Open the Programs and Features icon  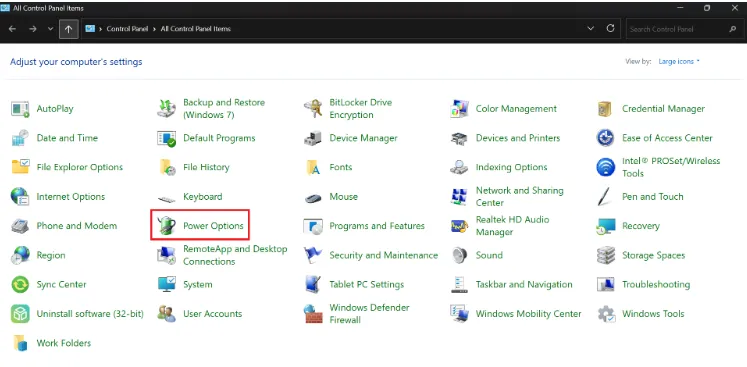313,226
